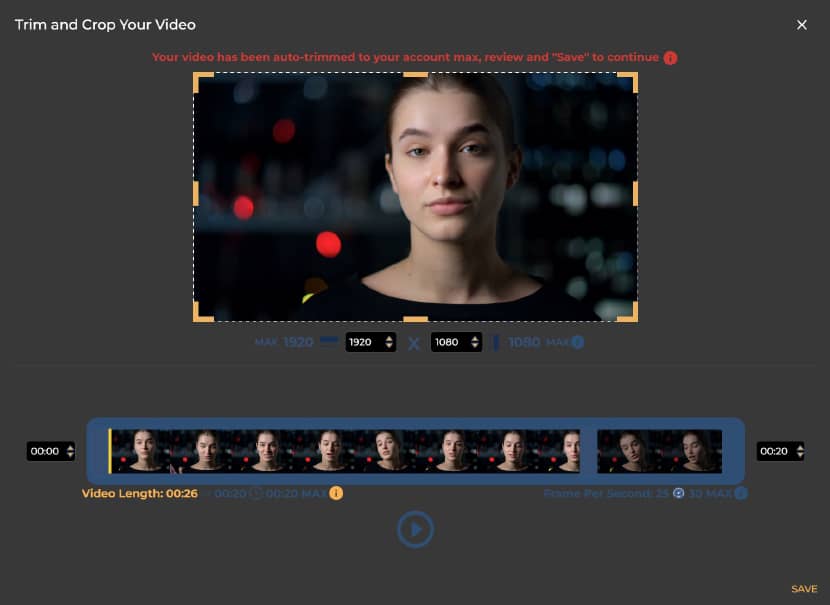
Task: Click the top-right crop corner handle
Action: pyautogui.click(x=628, y=82)
